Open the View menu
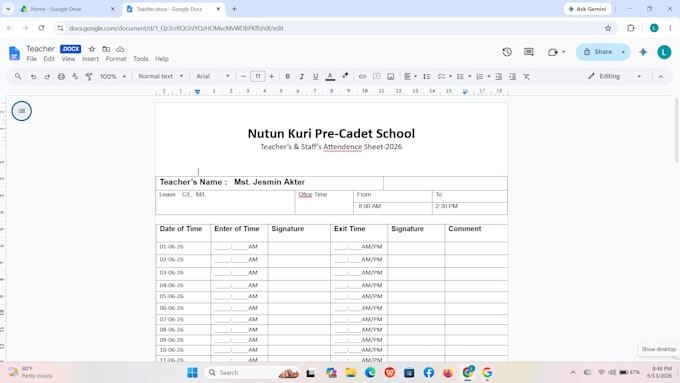Viewport: 680px width, 383px height. click(x=68, y=59)
